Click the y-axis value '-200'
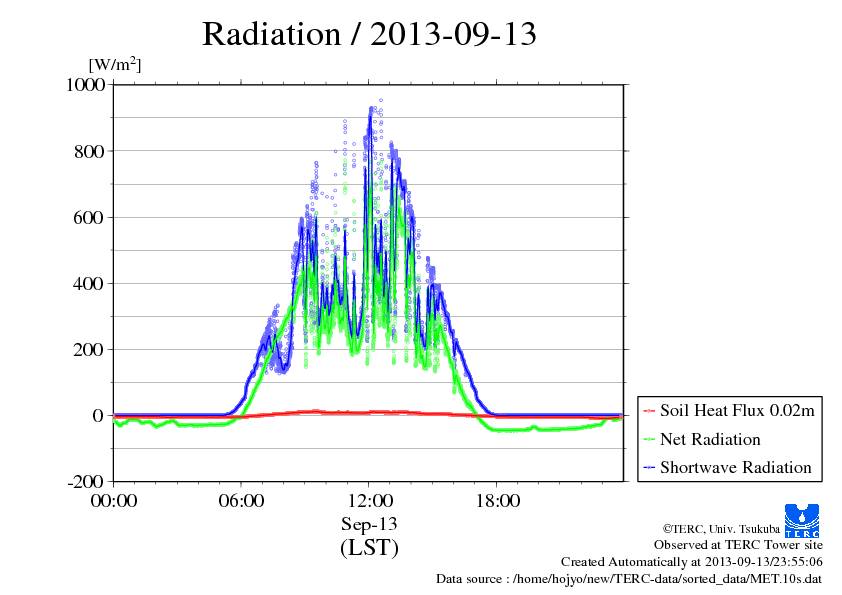 pyautogui.click(x=86, y=482)
